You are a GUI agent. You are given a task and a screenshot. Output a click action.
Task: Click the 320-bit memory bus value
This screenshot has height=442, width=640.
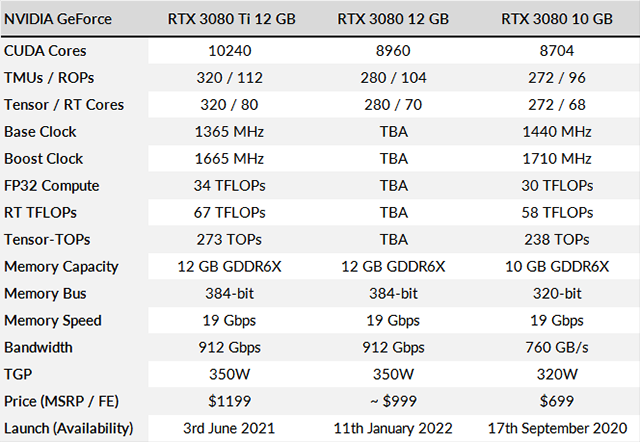click(x=555, y=293)
